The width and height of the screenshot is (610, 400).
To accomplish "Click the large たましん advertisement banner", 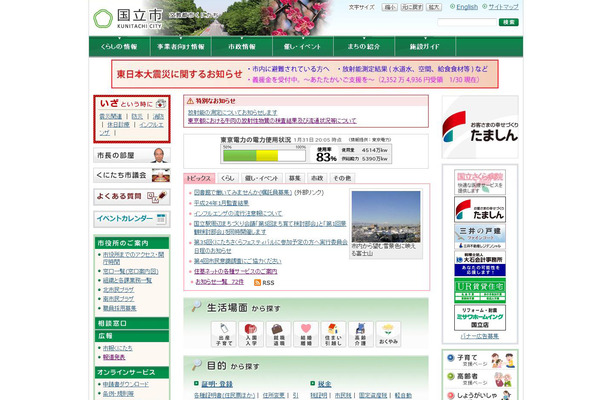I will pos(480,127).
